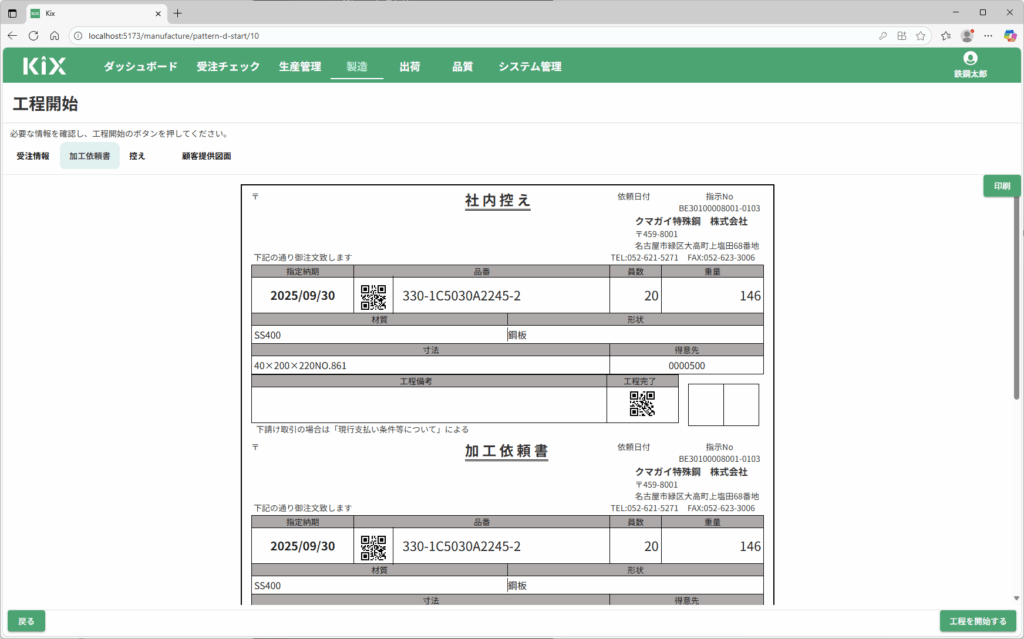Go to the ダッシュボード menu
This screenshot has width=1024, height=639.
[140, 67]
